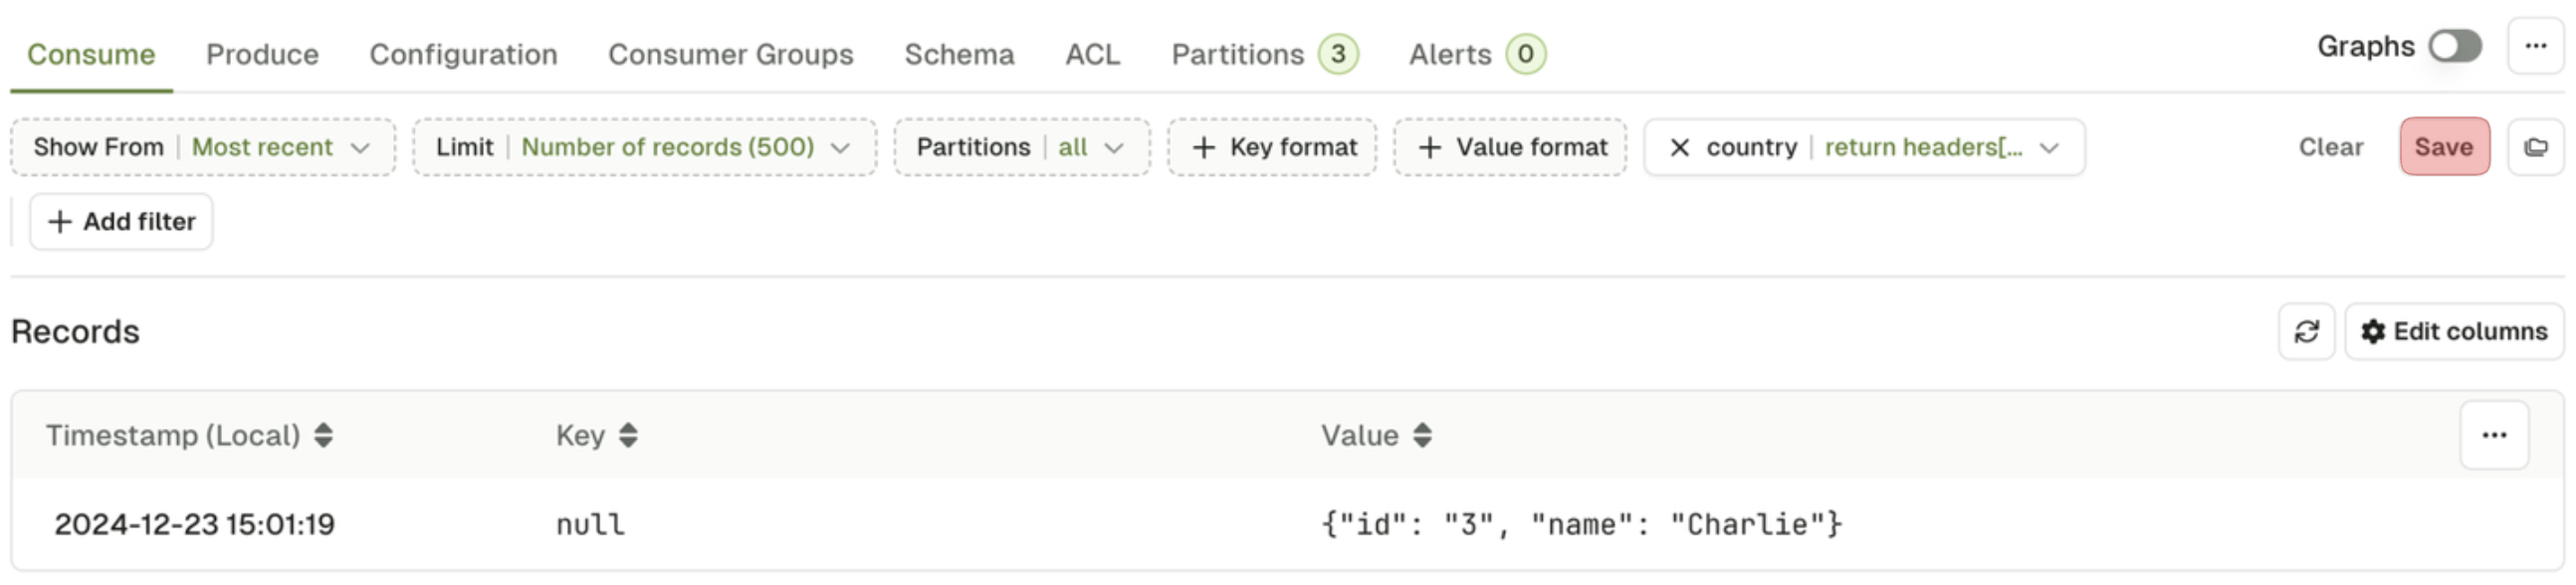Open the Consumer Groups tab

730,54
